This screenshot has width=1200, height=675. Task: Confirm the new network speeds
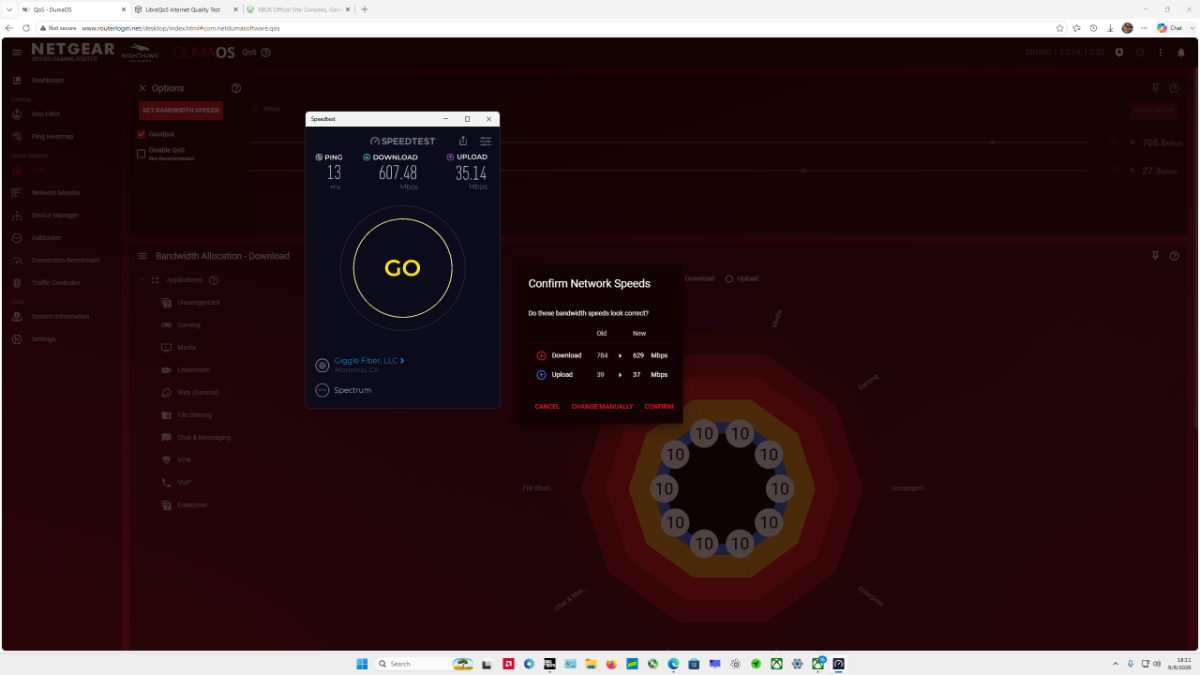[x=659, y=407]
